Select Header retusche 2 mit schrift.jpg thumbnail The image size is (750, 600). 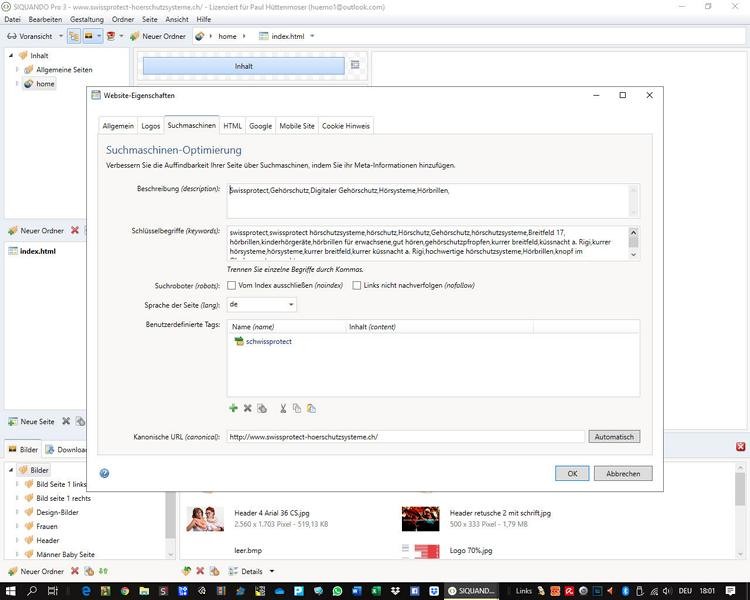point(420,519)
